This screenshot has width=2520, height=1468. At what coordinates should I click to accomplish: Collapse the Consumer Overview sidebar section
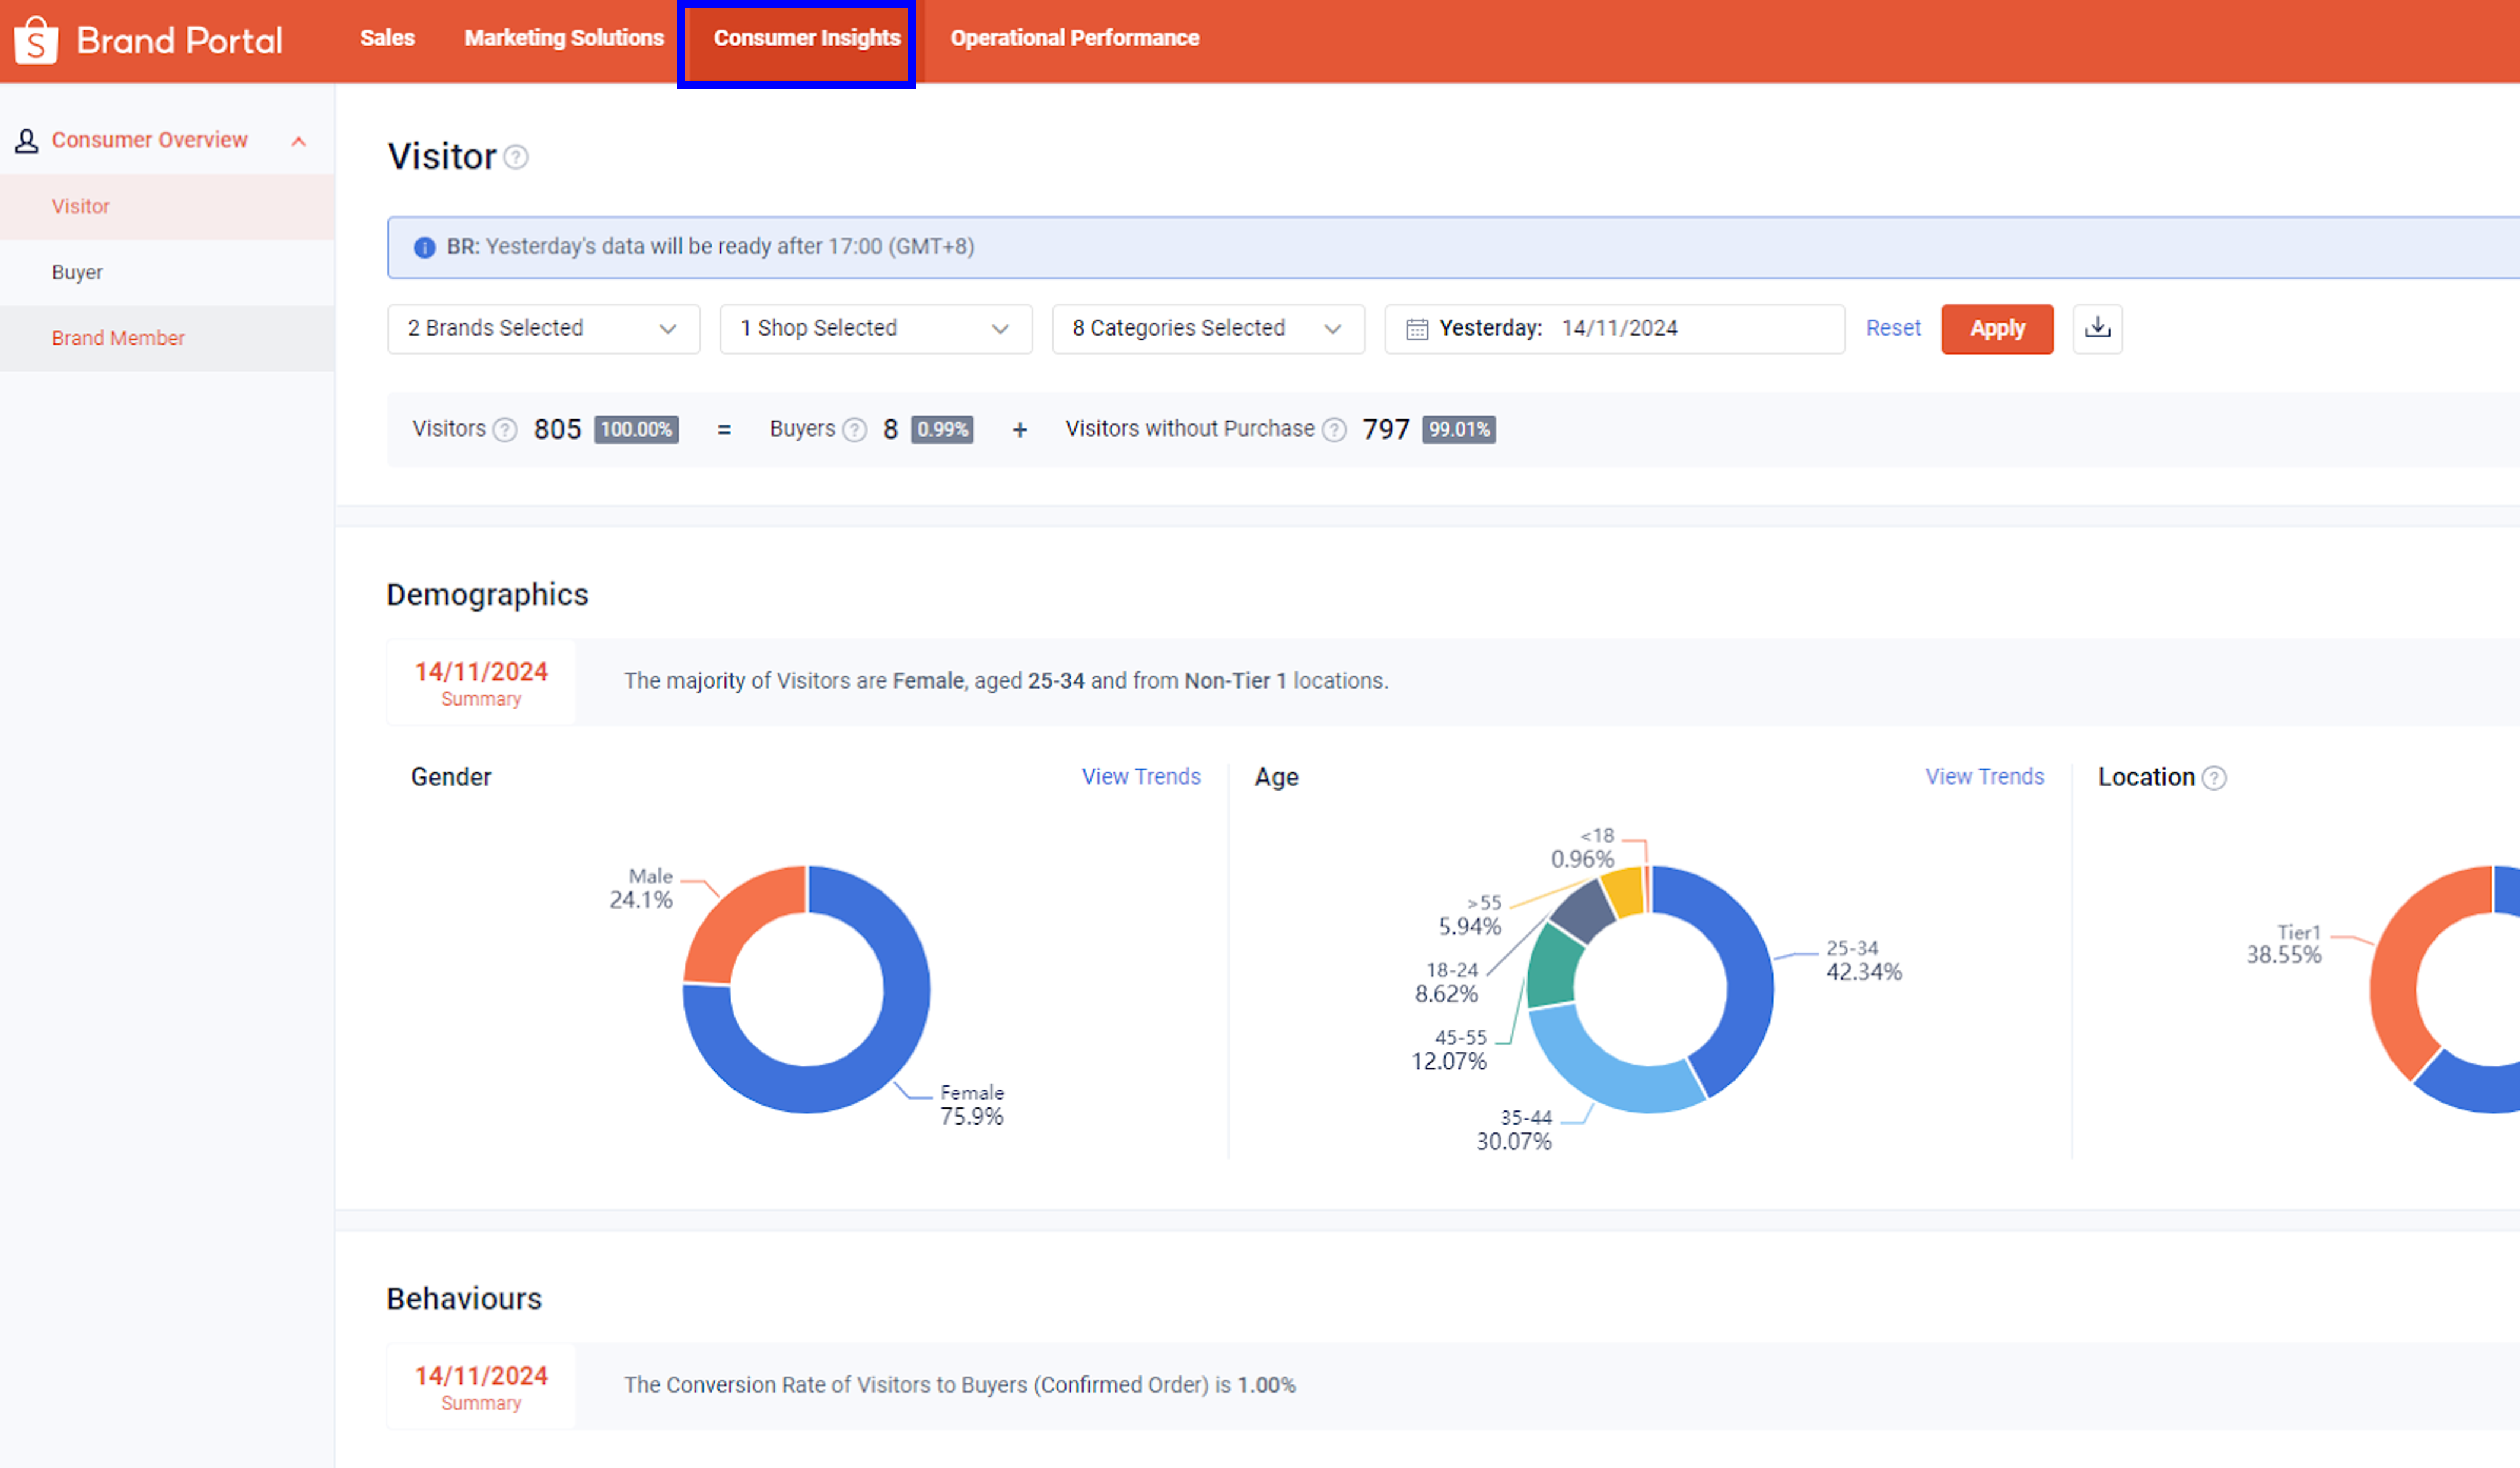click(299, 141)
